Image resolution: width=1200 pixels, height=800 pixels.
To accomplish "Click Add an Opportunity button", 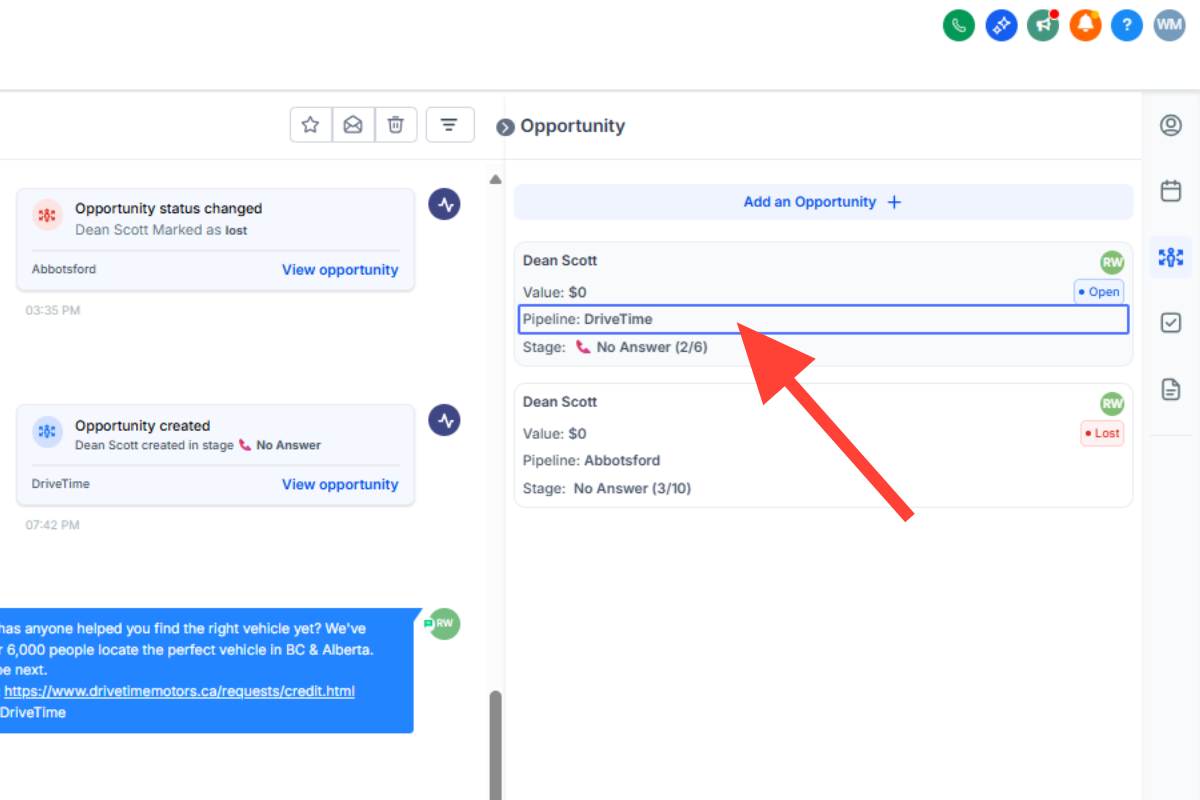I will (823, 202).
